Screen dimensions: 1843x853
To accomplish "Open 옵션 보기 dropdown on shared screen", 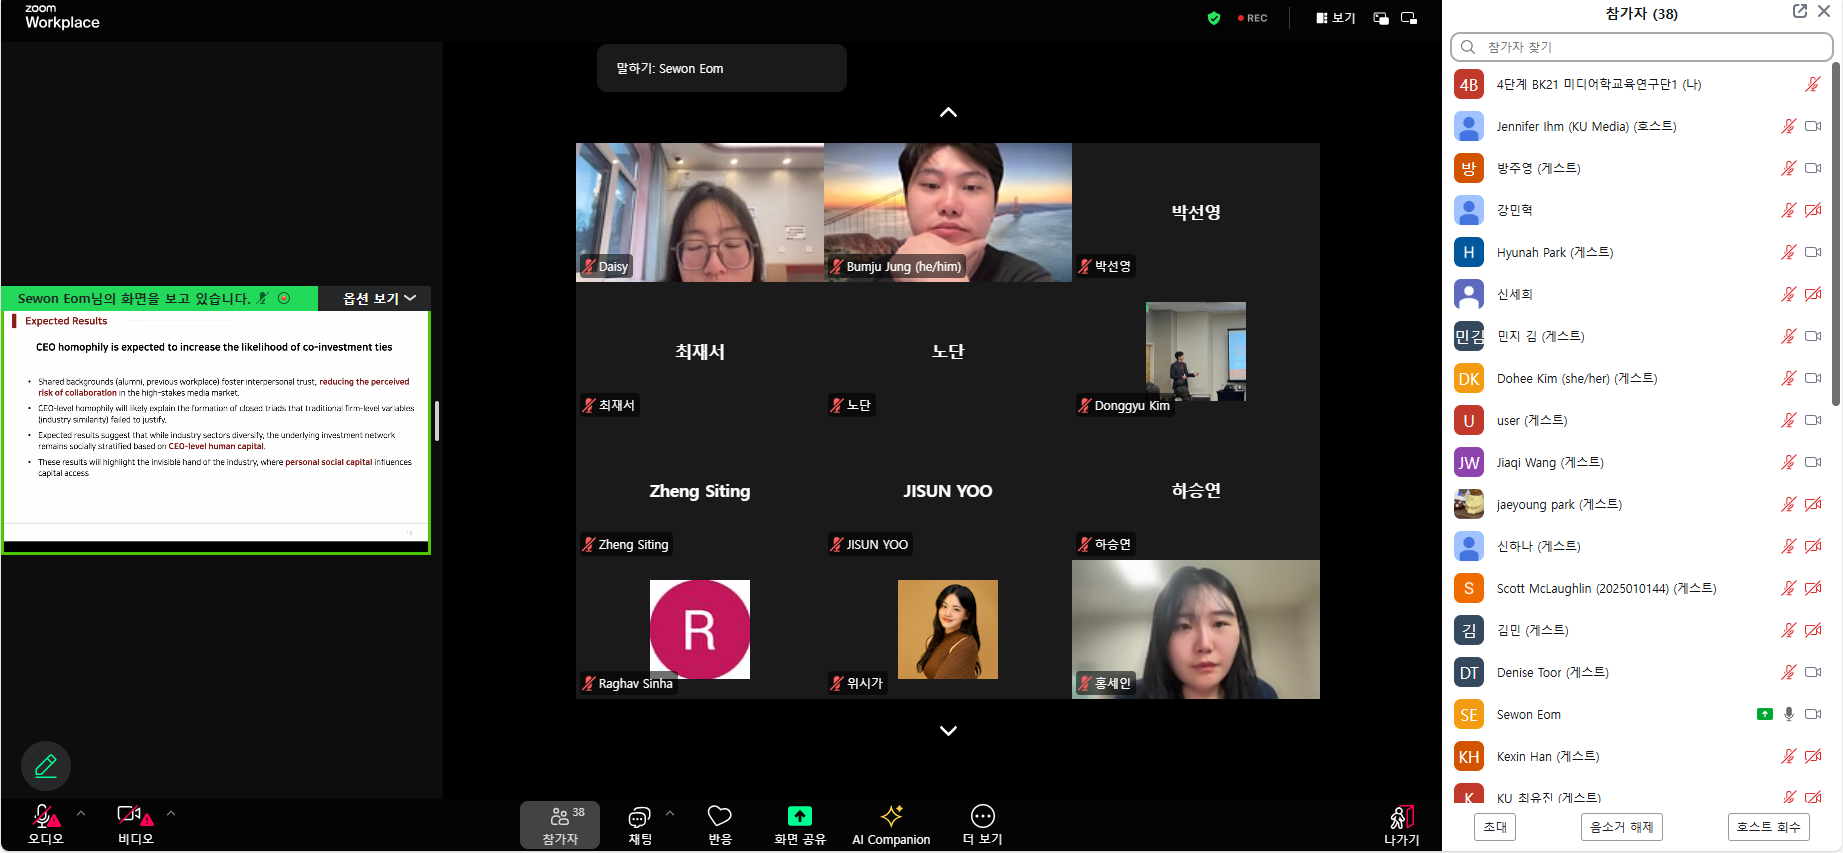I will point(379,298).
